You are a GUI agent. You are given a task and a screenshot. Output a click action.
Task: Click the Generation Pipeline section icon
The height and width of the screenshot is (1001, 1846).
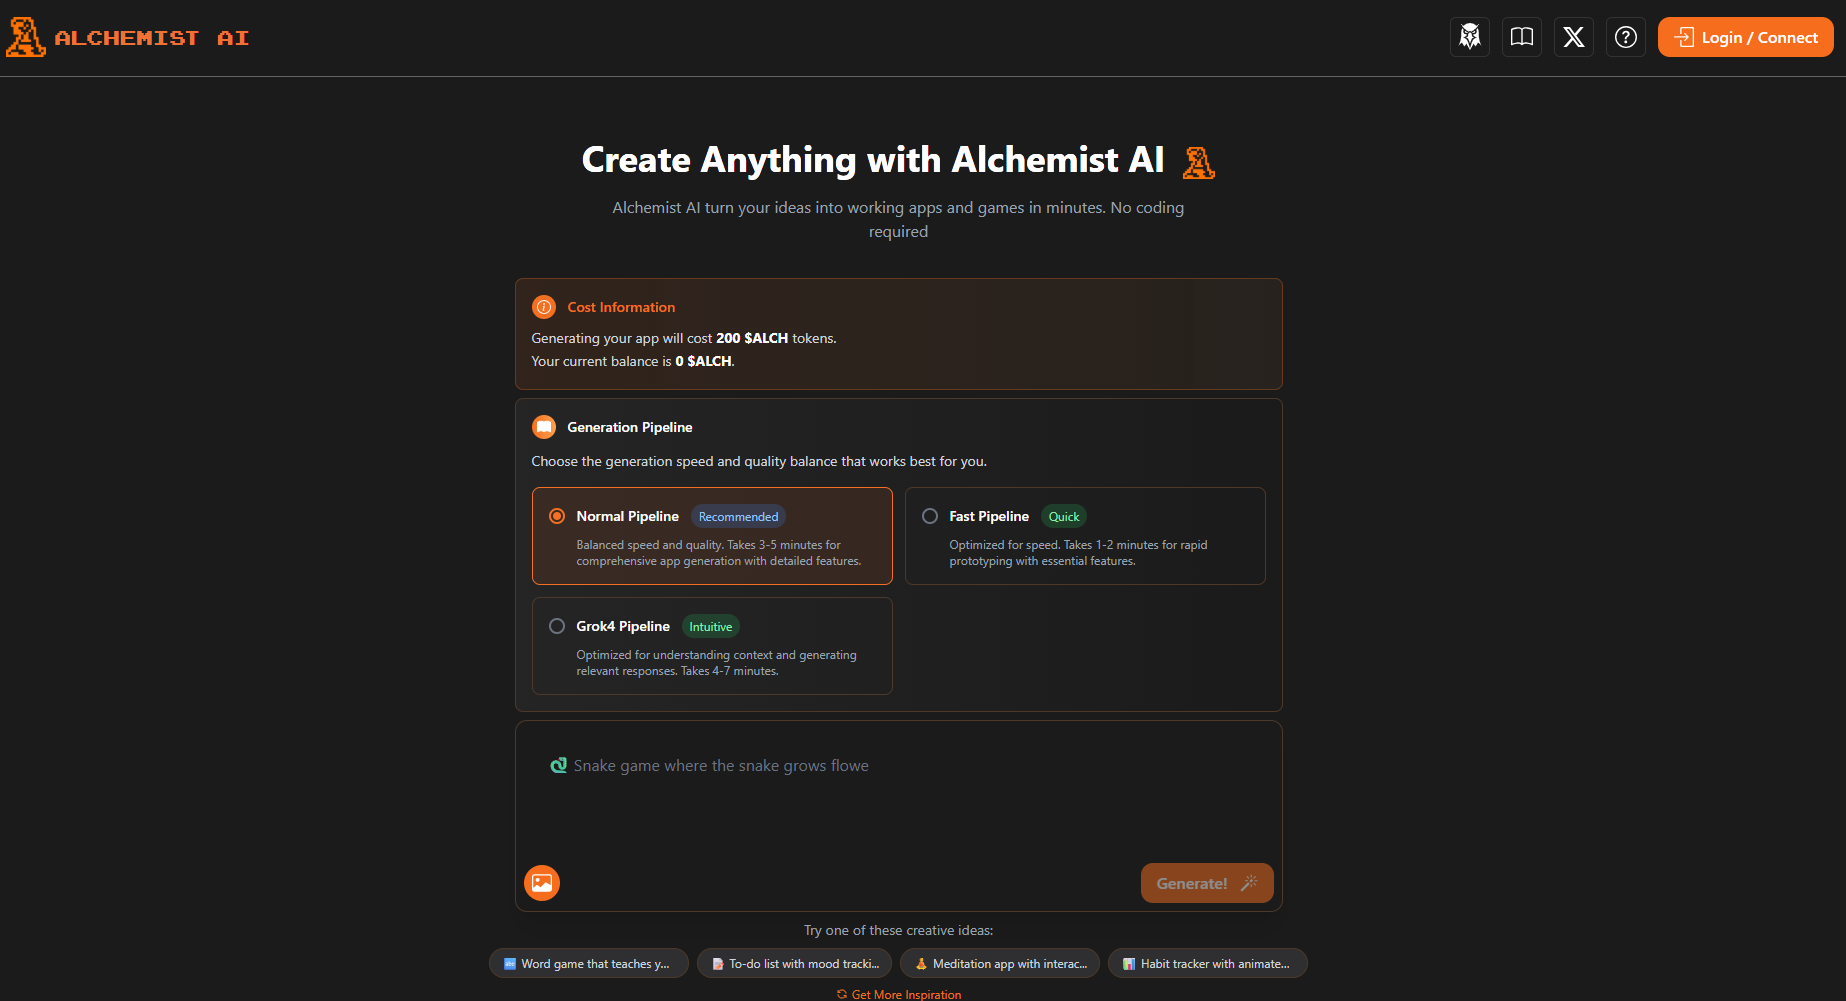tap(544, 427)
